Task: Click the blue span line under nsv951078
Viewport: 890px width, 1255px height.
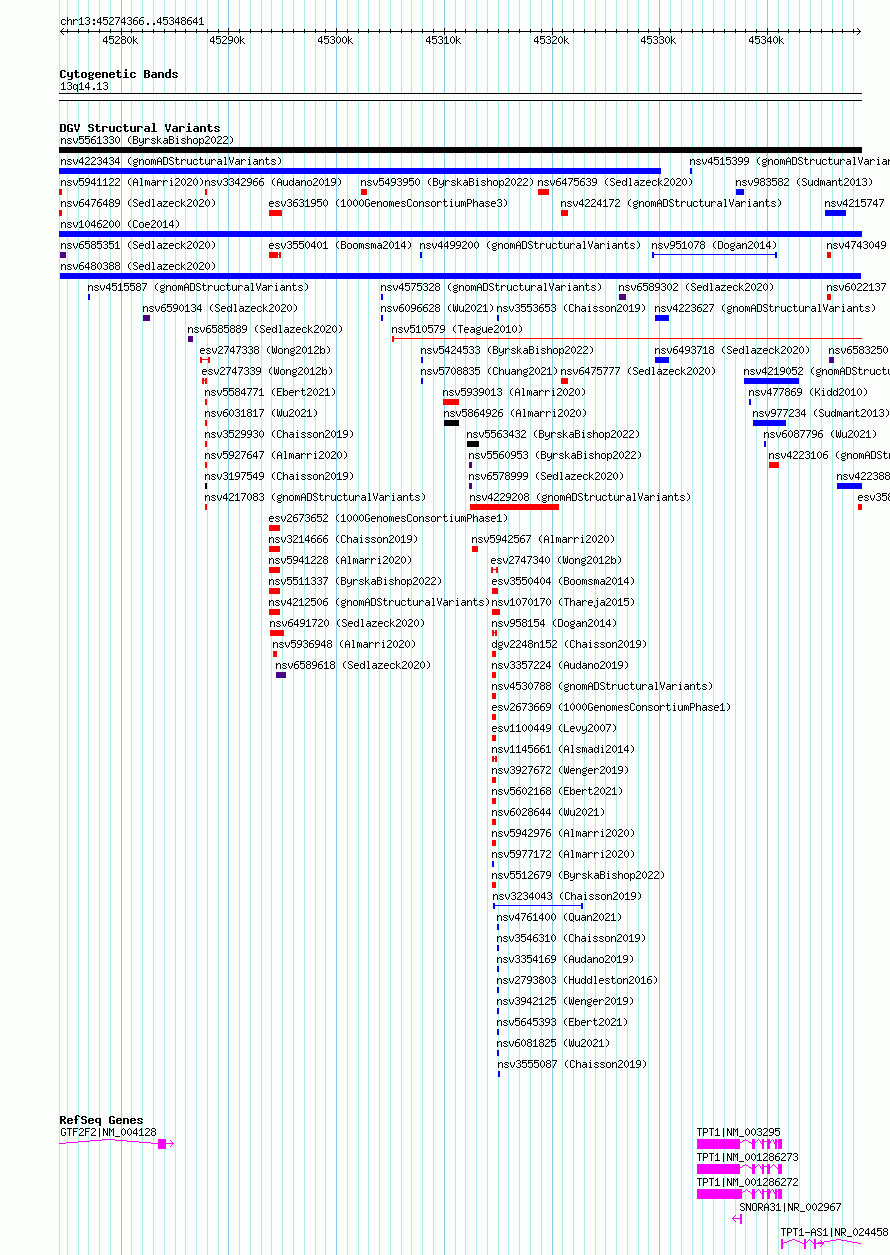Action: tap(714, 254)
